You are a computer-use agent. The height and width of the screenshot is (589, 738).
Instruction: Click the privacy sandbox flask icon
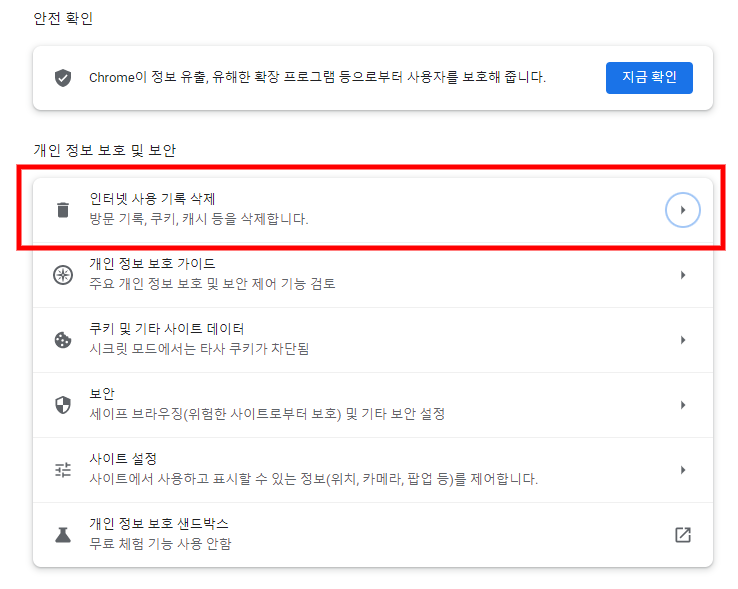coord(63,535)
